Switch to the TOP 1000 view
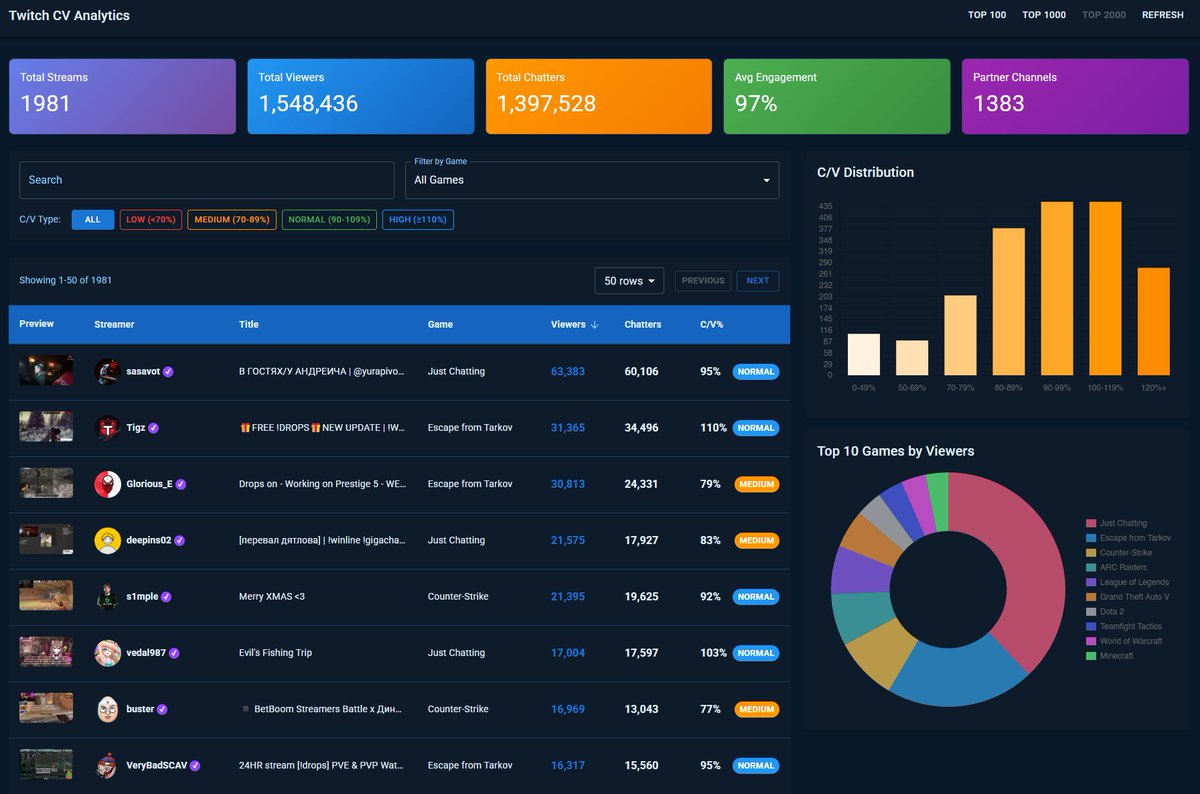Screen dimensions: 1200x794 tap(1044, 15)
